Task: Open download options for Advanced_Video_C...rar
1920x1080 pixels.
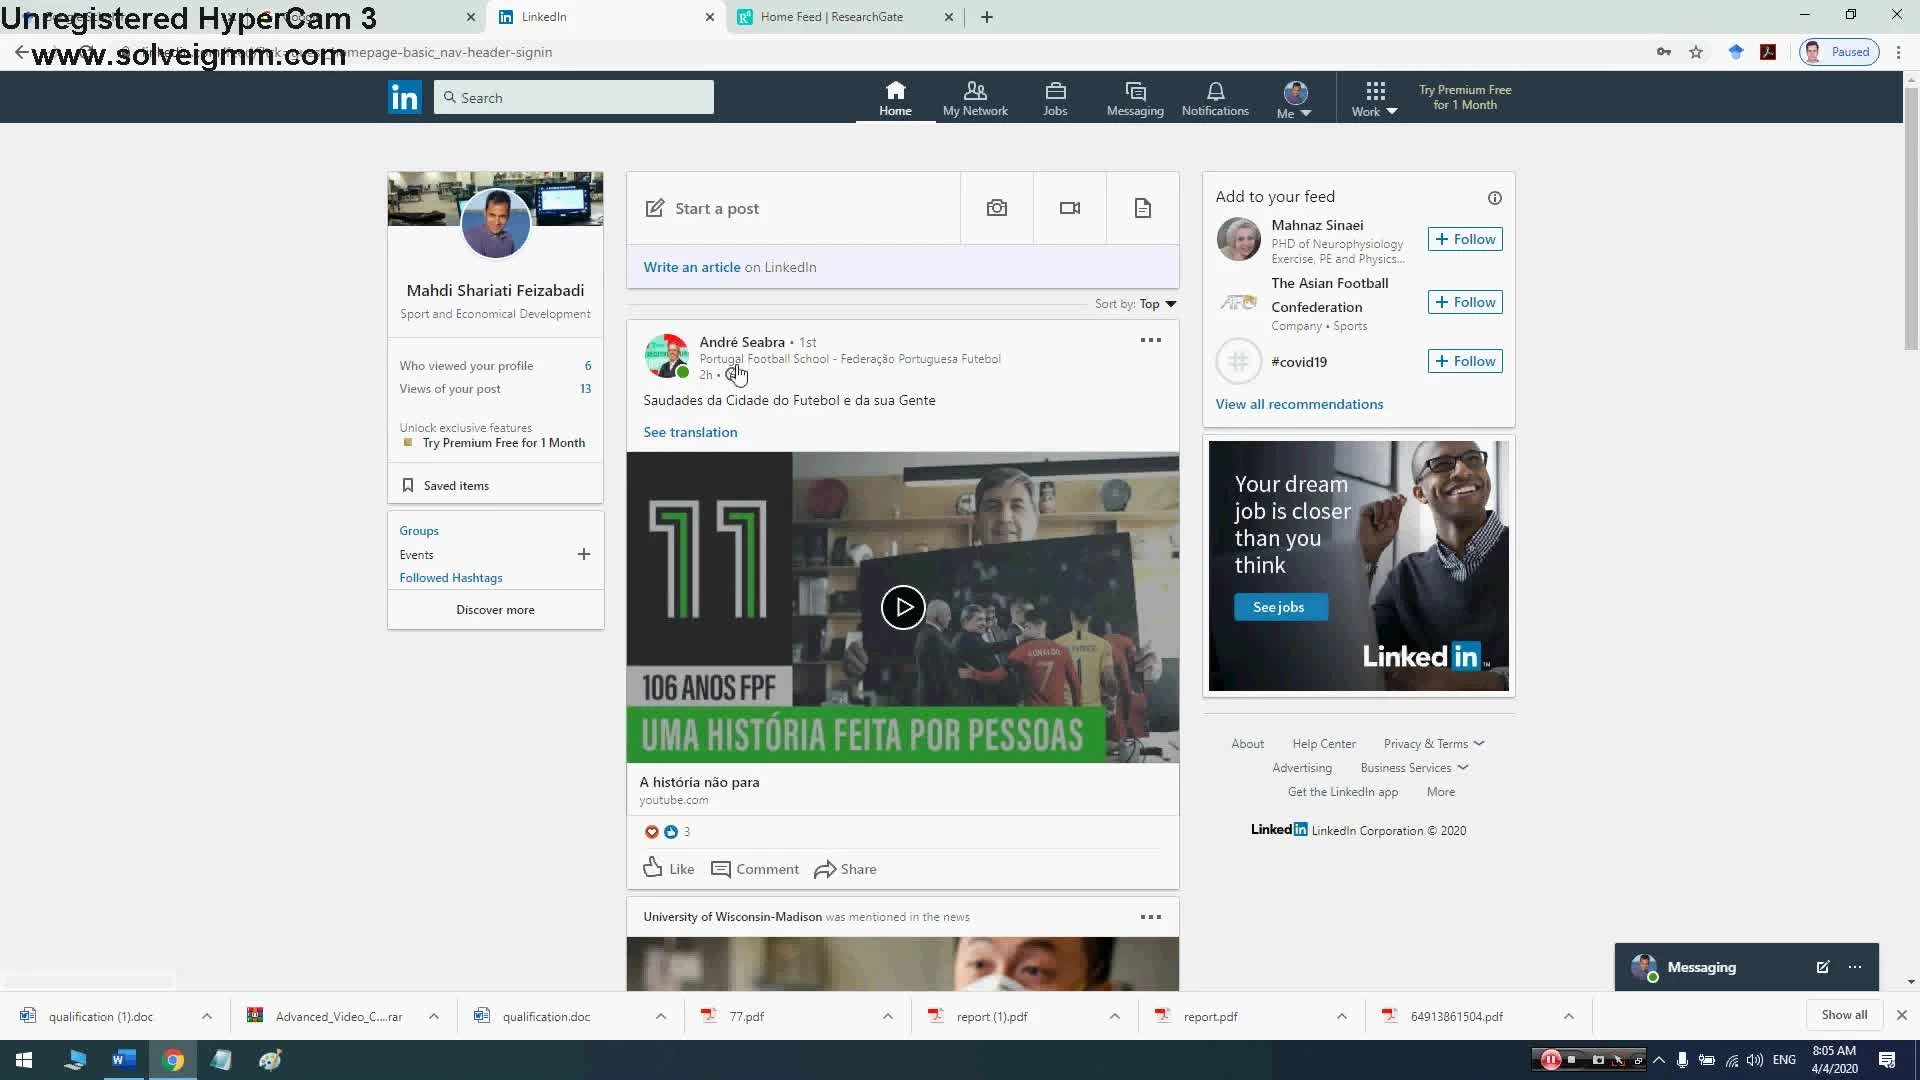Action: pyautogui.click(x=433, y=1016)
